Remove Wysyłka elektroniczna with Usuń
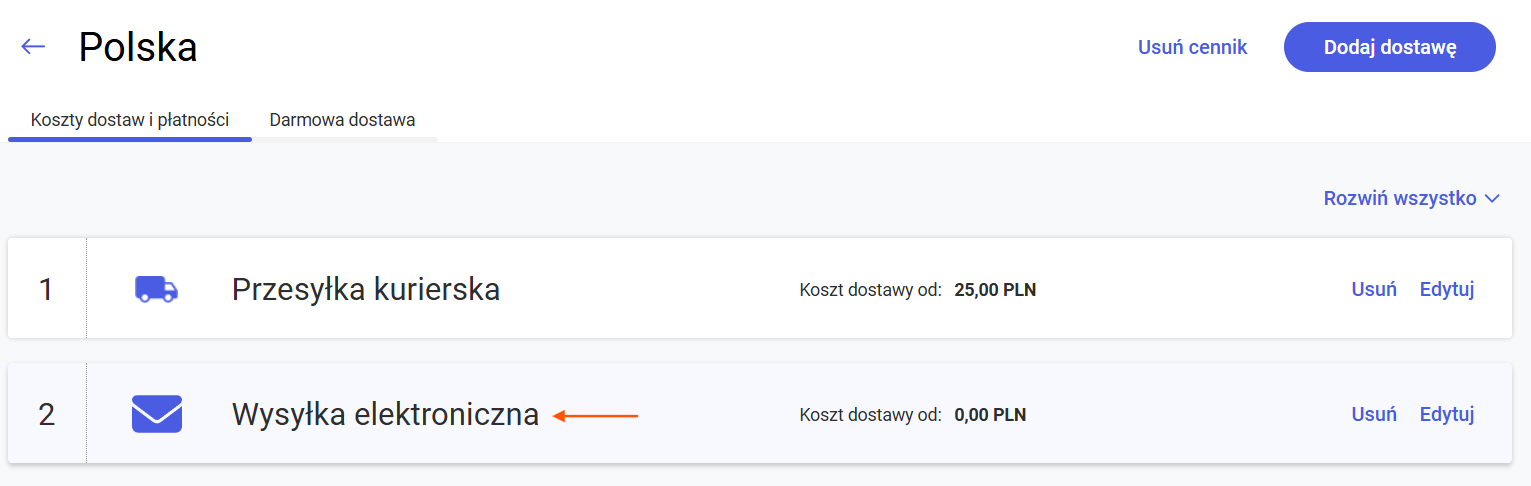 pyautogui.click(x=1374, y=414)
